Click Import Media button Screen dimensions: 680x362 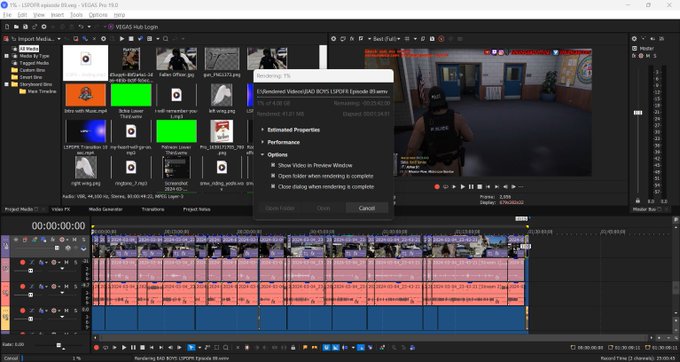[33, 39]
